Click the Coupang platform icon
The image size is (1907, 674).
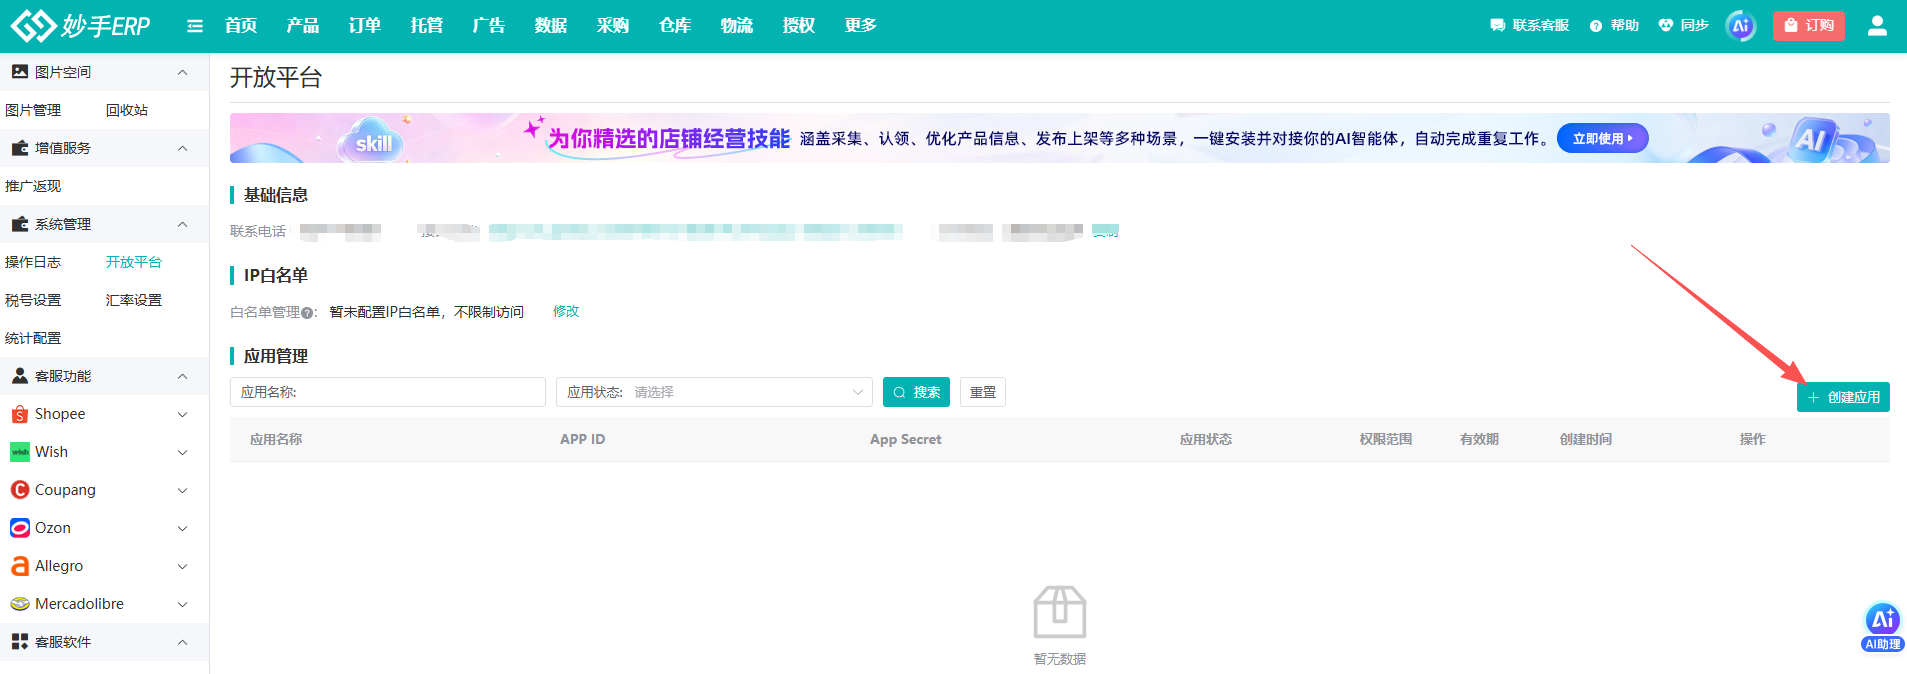pyautogui.click(x=19, y=490)
